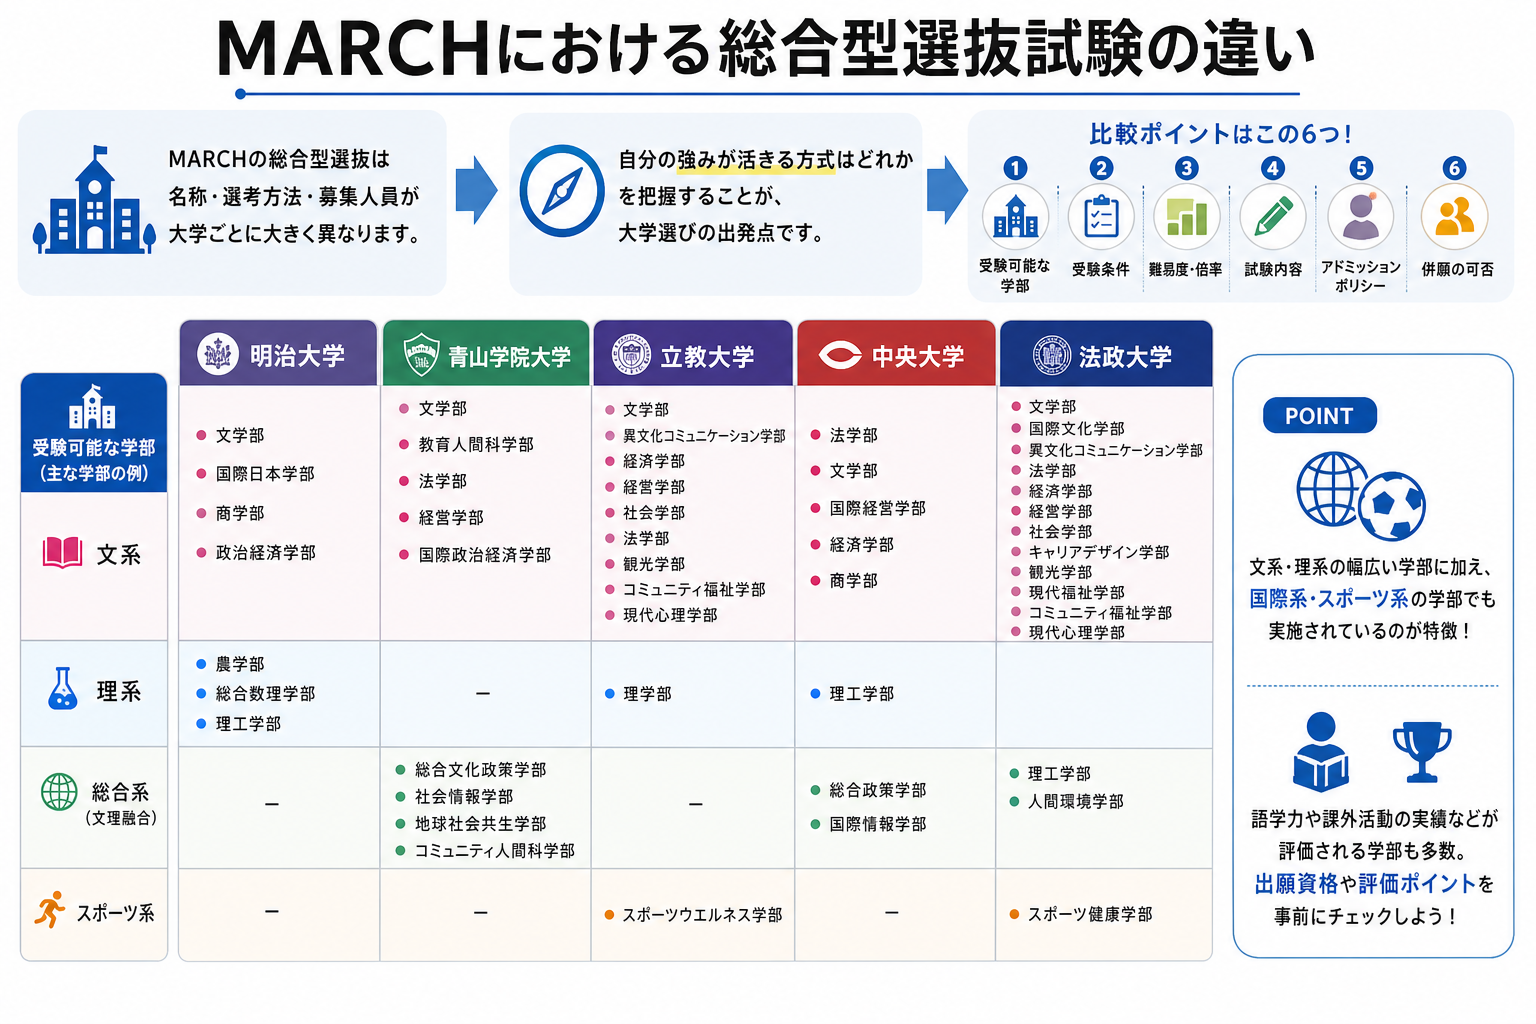The width and height of the screenshot is (1536, 1024).
Task: Select the 立教大学 column header
Action: 693,353
